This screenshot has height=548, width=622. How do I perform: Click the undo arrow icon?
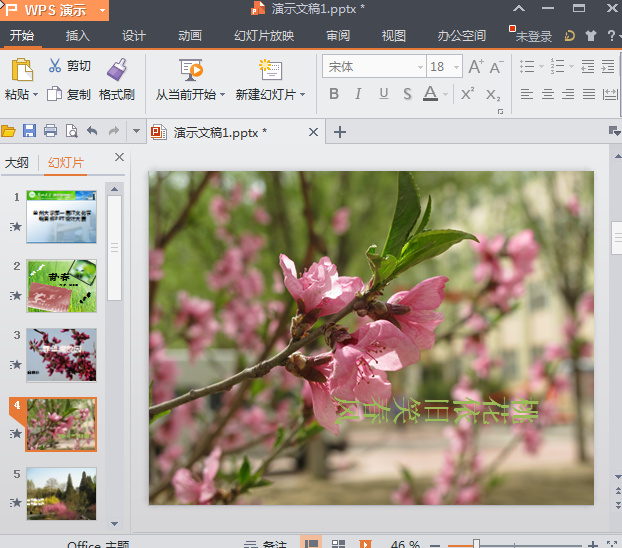(92, 131)
